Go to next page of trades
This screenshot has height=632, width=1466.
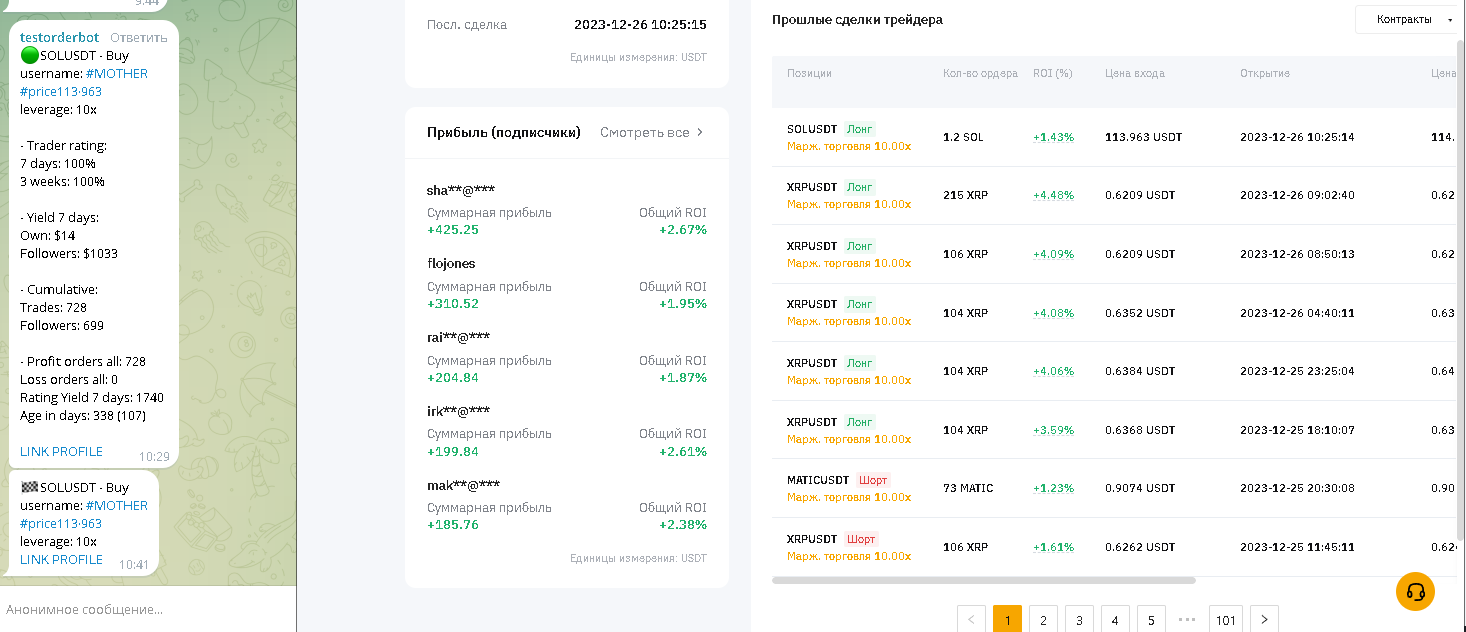coord(1264,620)
